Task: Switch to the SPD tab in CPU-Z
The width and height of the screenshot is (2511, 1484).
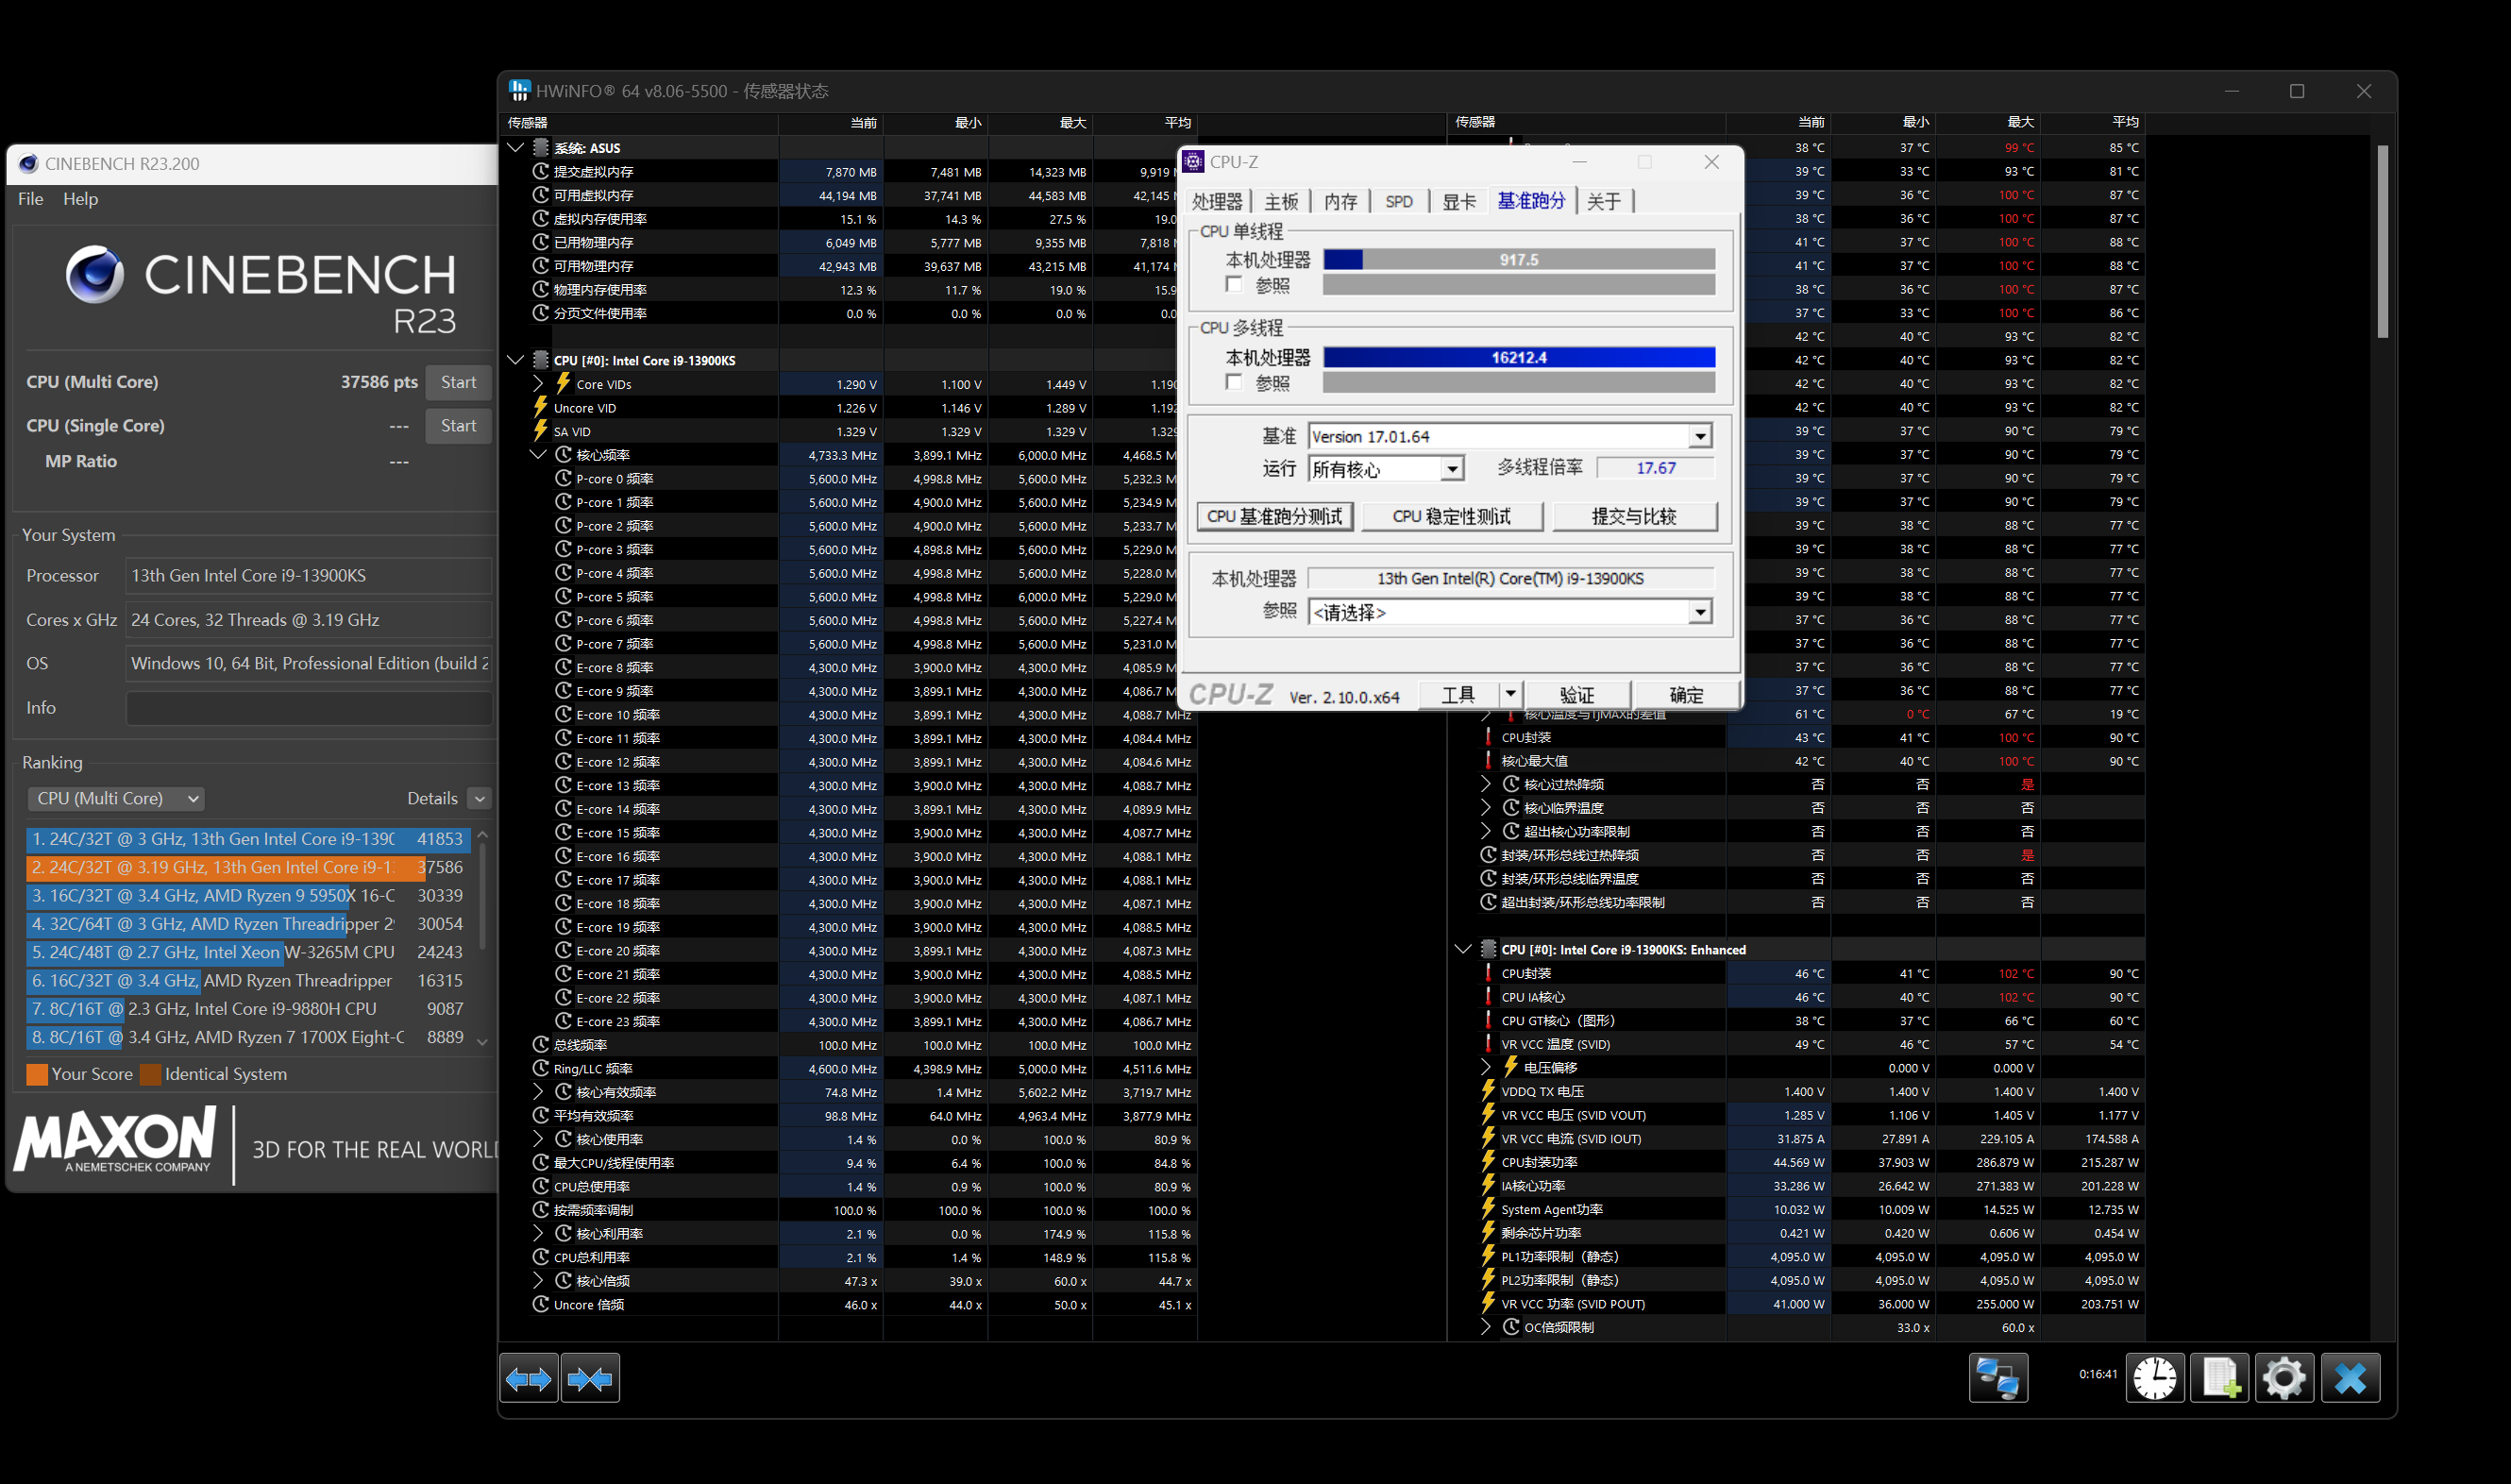Action: tap(1399, 202)
